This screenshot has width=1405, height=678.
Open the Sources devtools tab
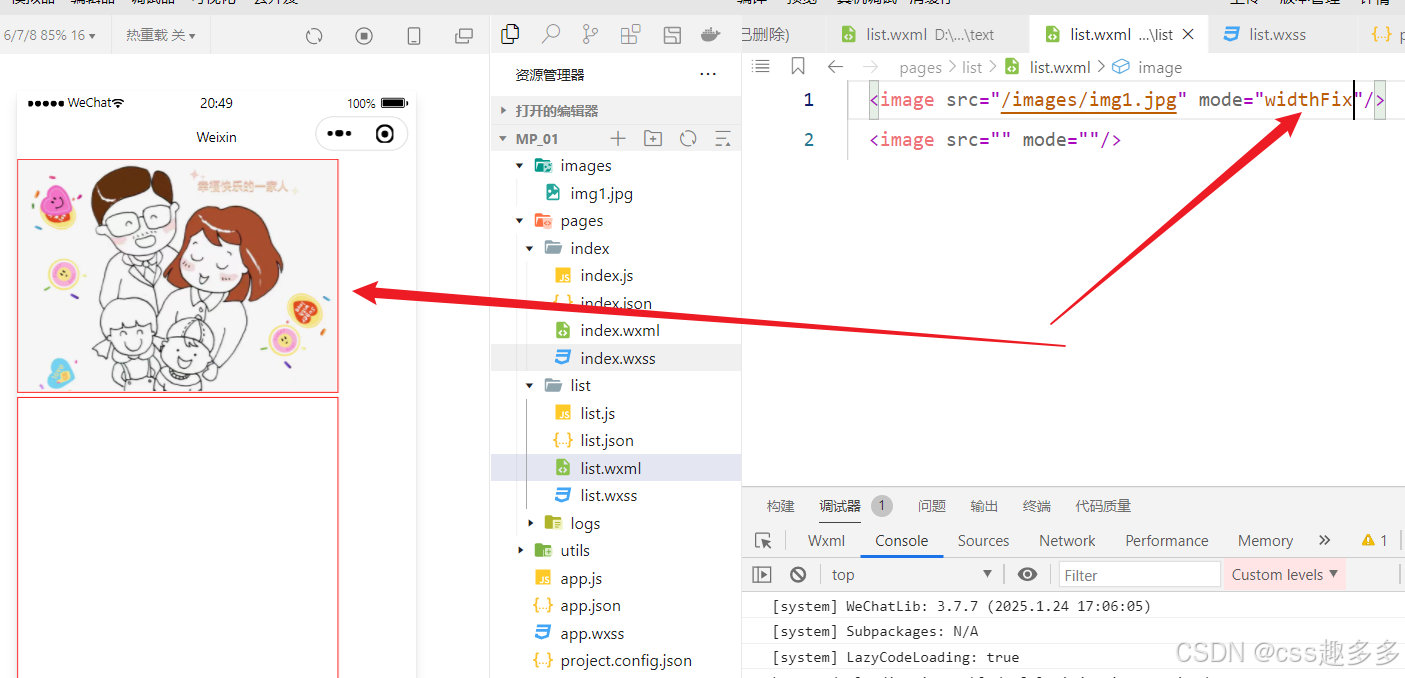983,540
